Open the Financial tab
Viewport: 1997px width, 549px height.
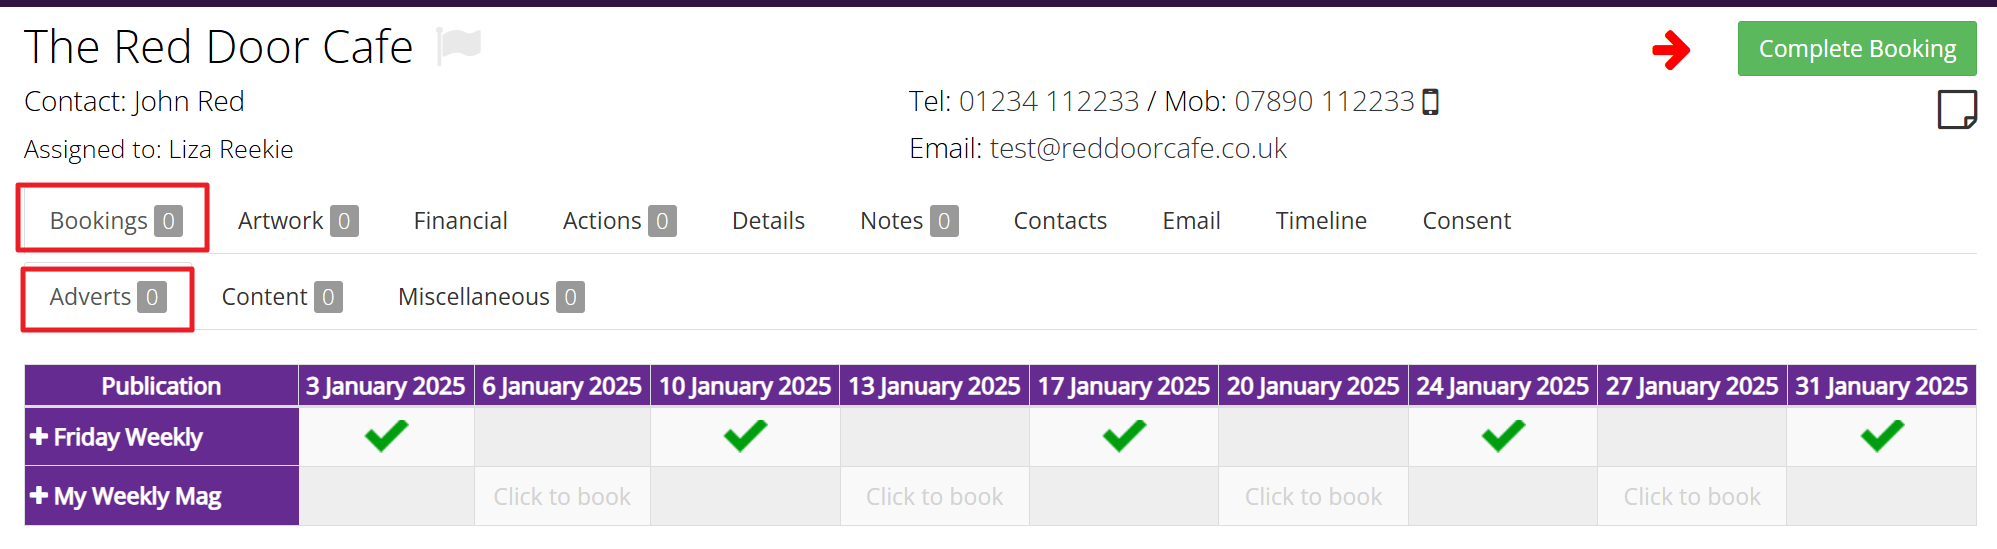click(x=460, y=221)
